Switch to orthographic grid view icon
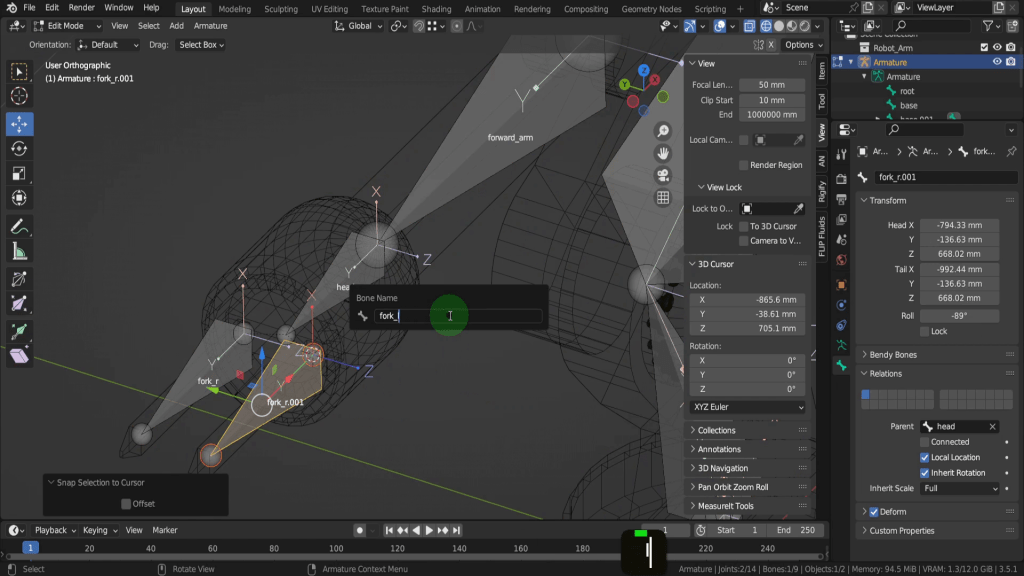 pos(662,198)
